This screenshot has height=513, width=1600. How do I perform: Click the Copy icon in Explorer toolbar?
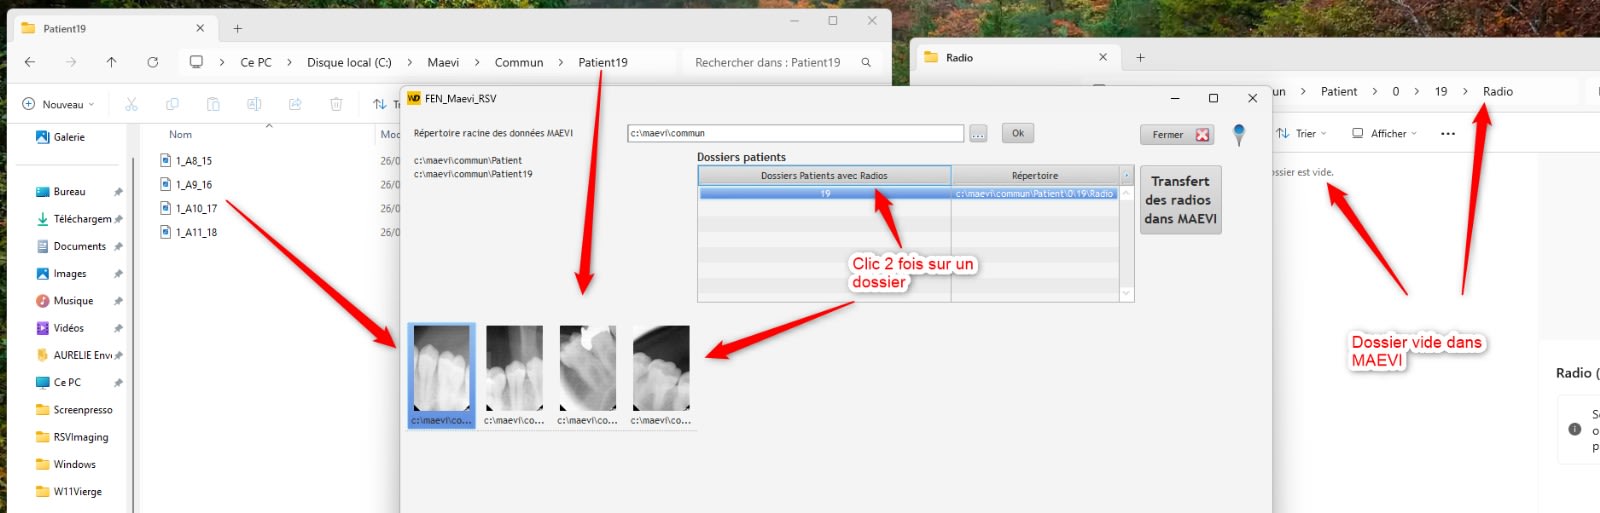(x=172, y=104)
